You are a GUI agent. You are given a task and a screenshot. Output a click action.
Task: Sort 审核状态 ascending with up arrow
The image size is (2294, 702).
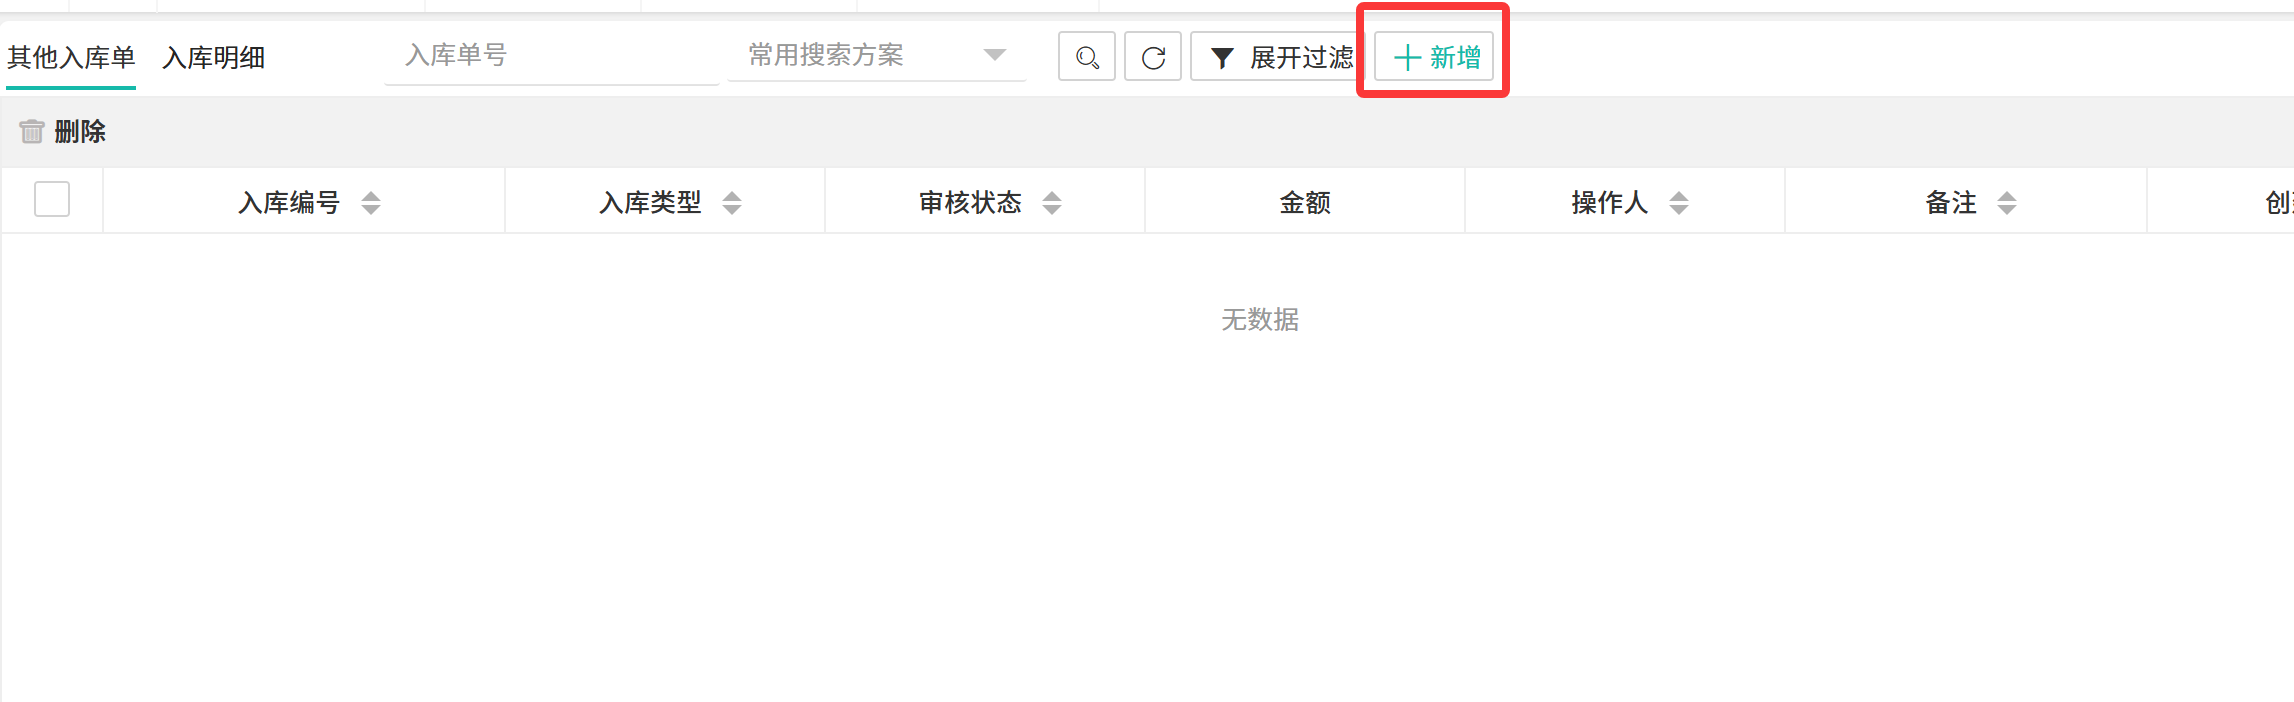tap(1052, 196)
